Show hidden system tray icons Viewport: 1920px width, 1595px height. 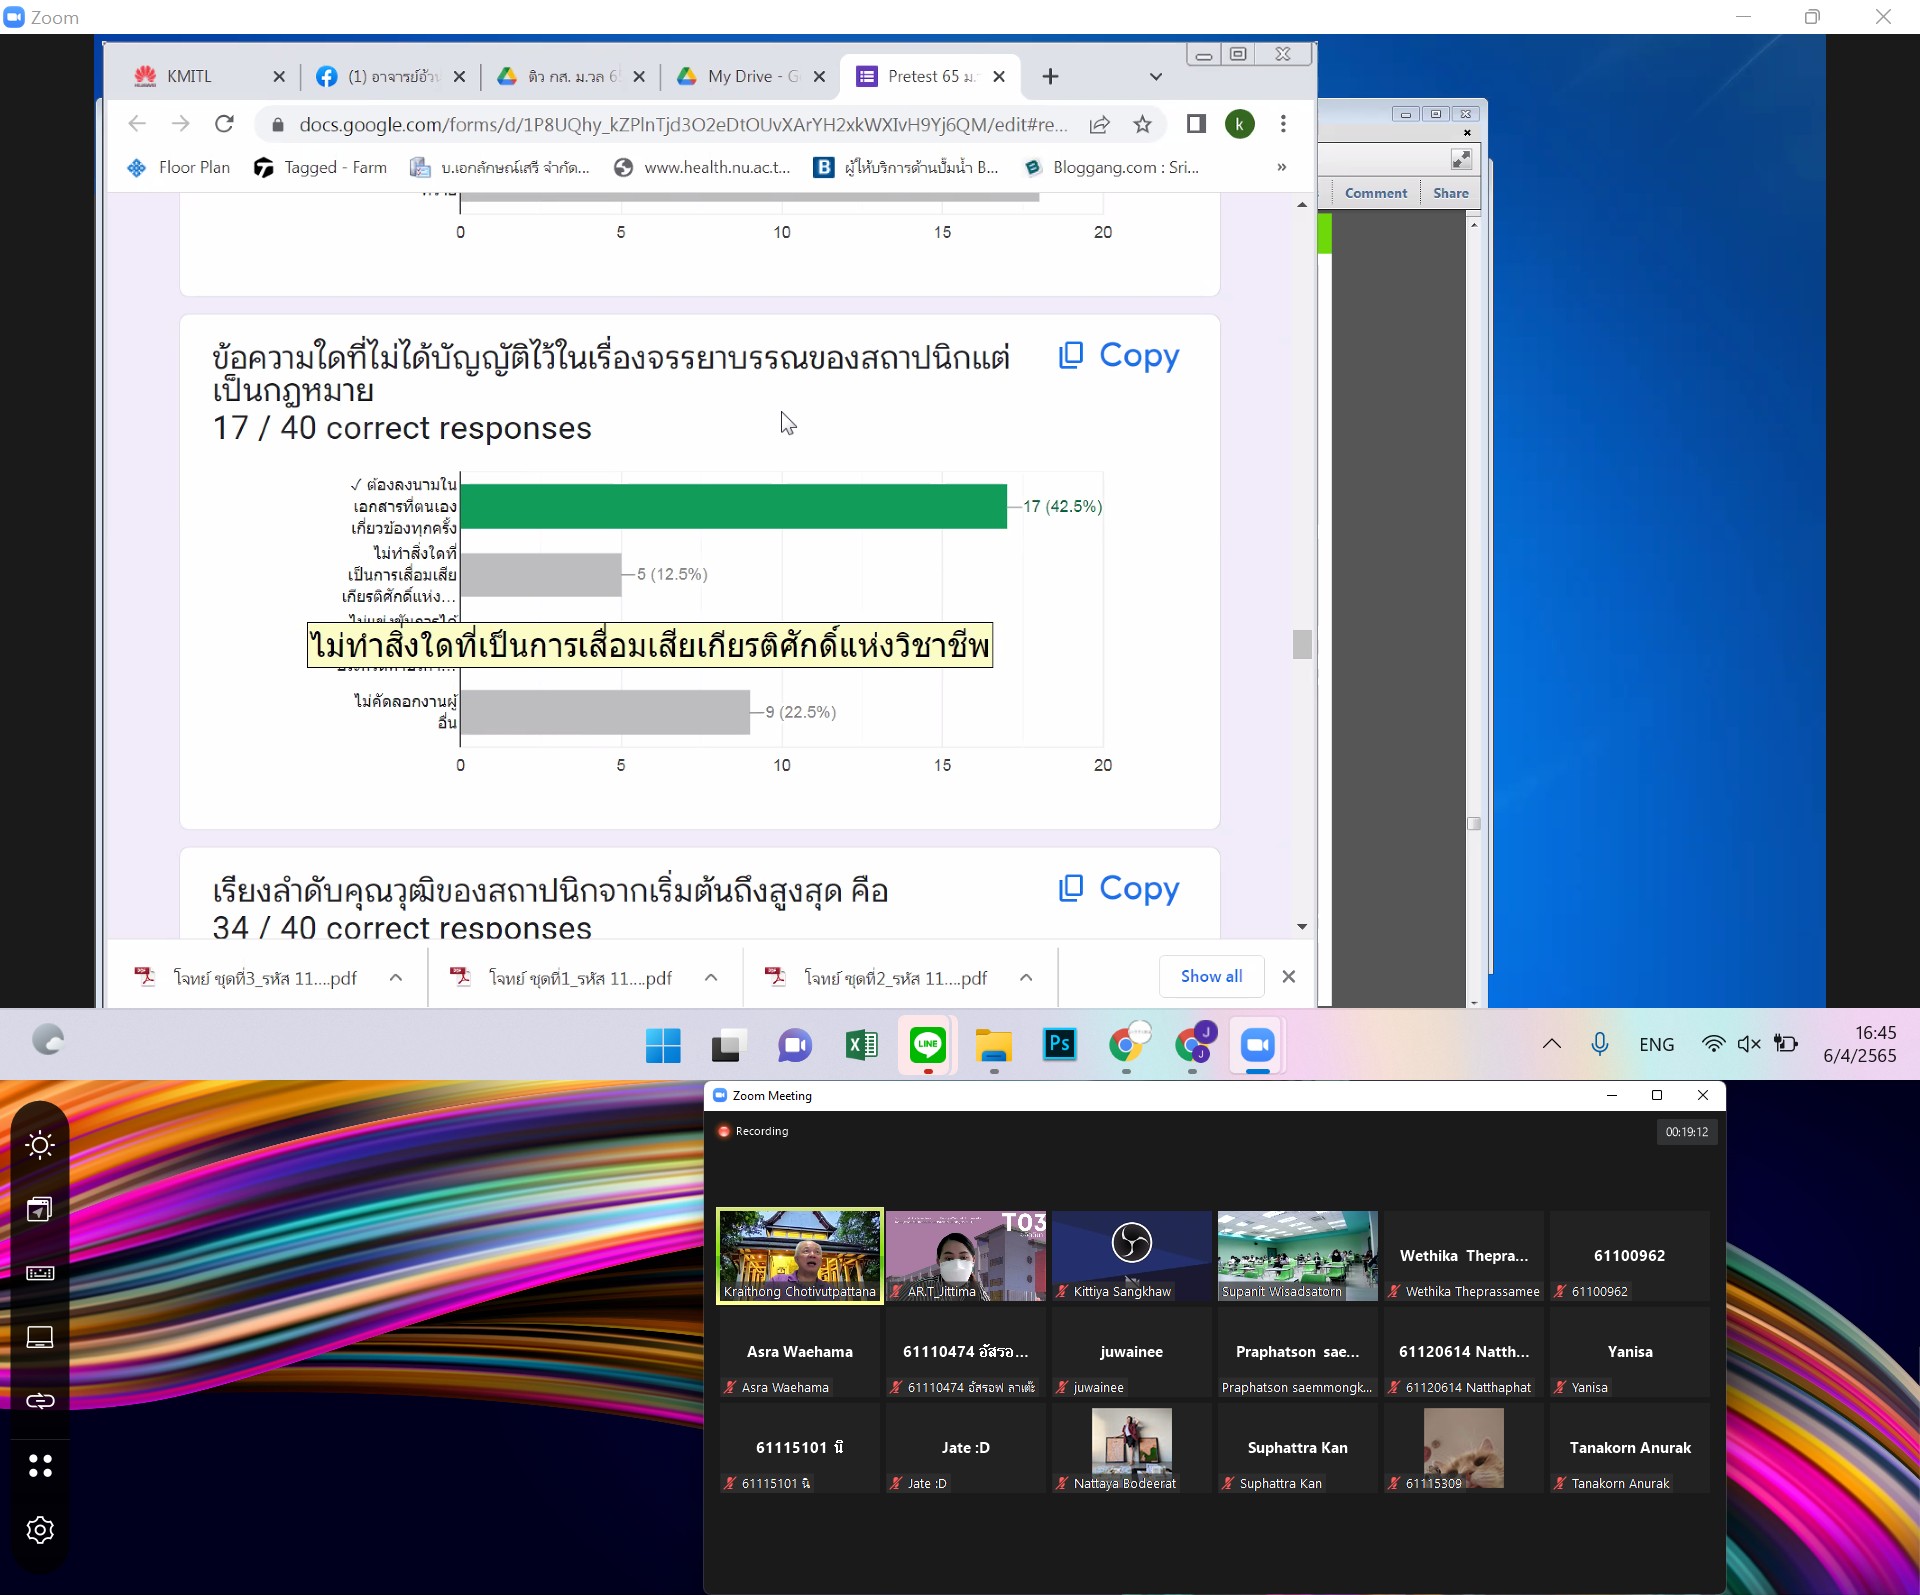coord(1551,1044)
